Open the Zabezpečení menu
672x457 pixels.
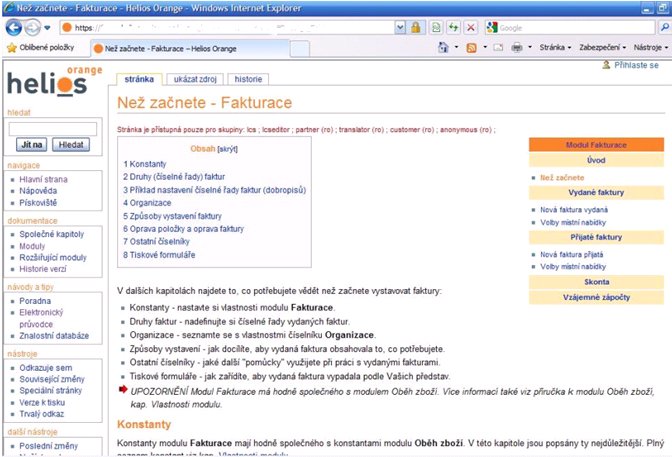(603, 47)
